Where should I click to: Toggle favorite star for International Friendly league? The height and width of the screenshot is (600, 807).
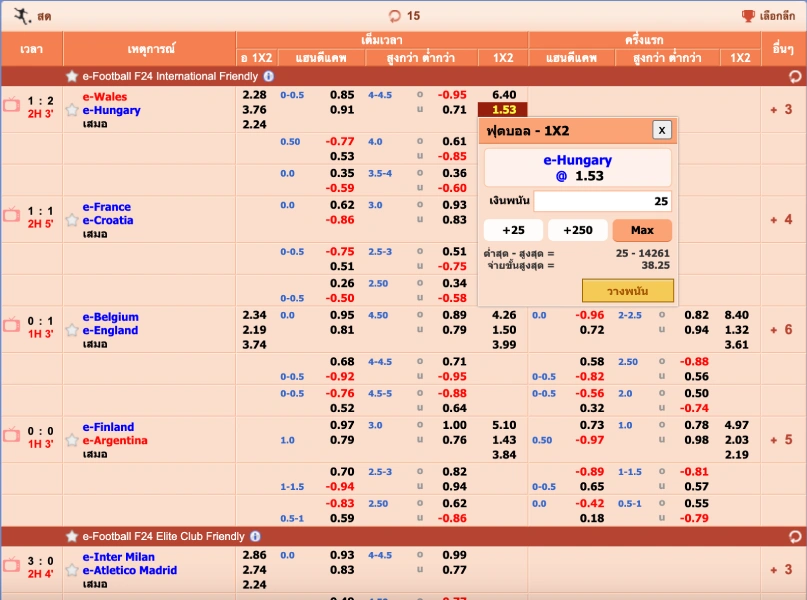click(71, 76)
